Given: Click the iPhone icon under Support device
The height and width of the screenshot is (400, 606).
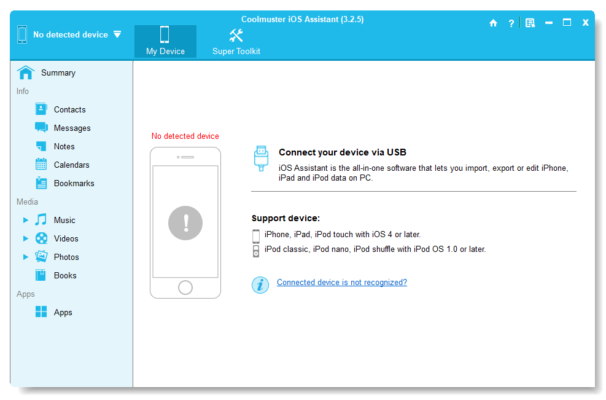Looking at the screenshot, I should tap(256, 235).
